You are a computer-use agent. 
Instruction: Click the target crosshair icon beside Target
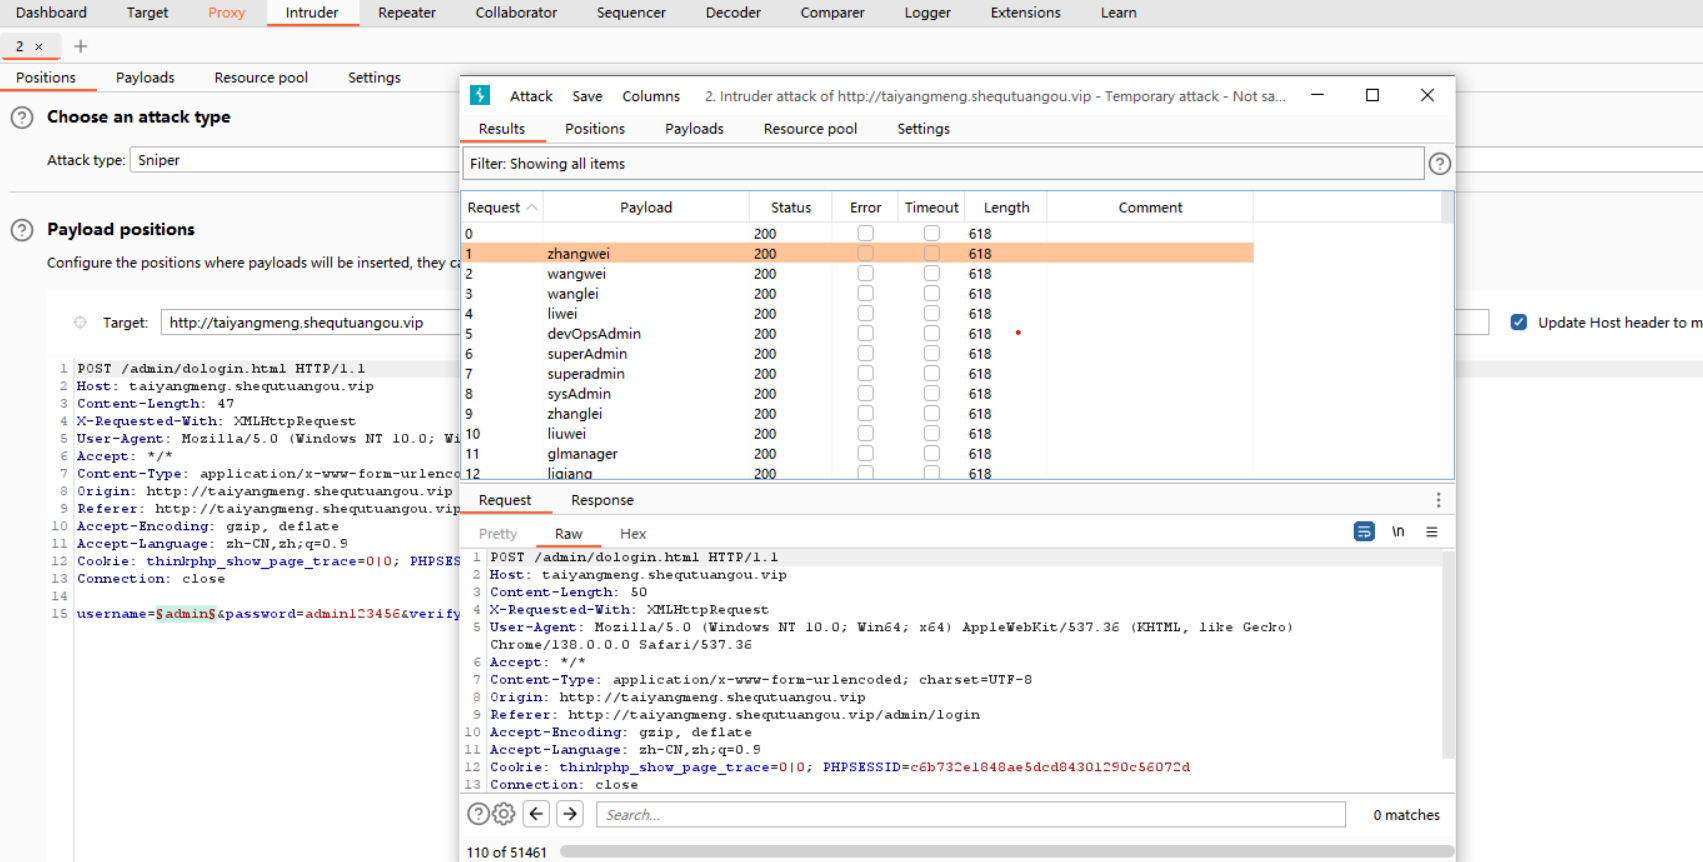[x=80, y=322]
